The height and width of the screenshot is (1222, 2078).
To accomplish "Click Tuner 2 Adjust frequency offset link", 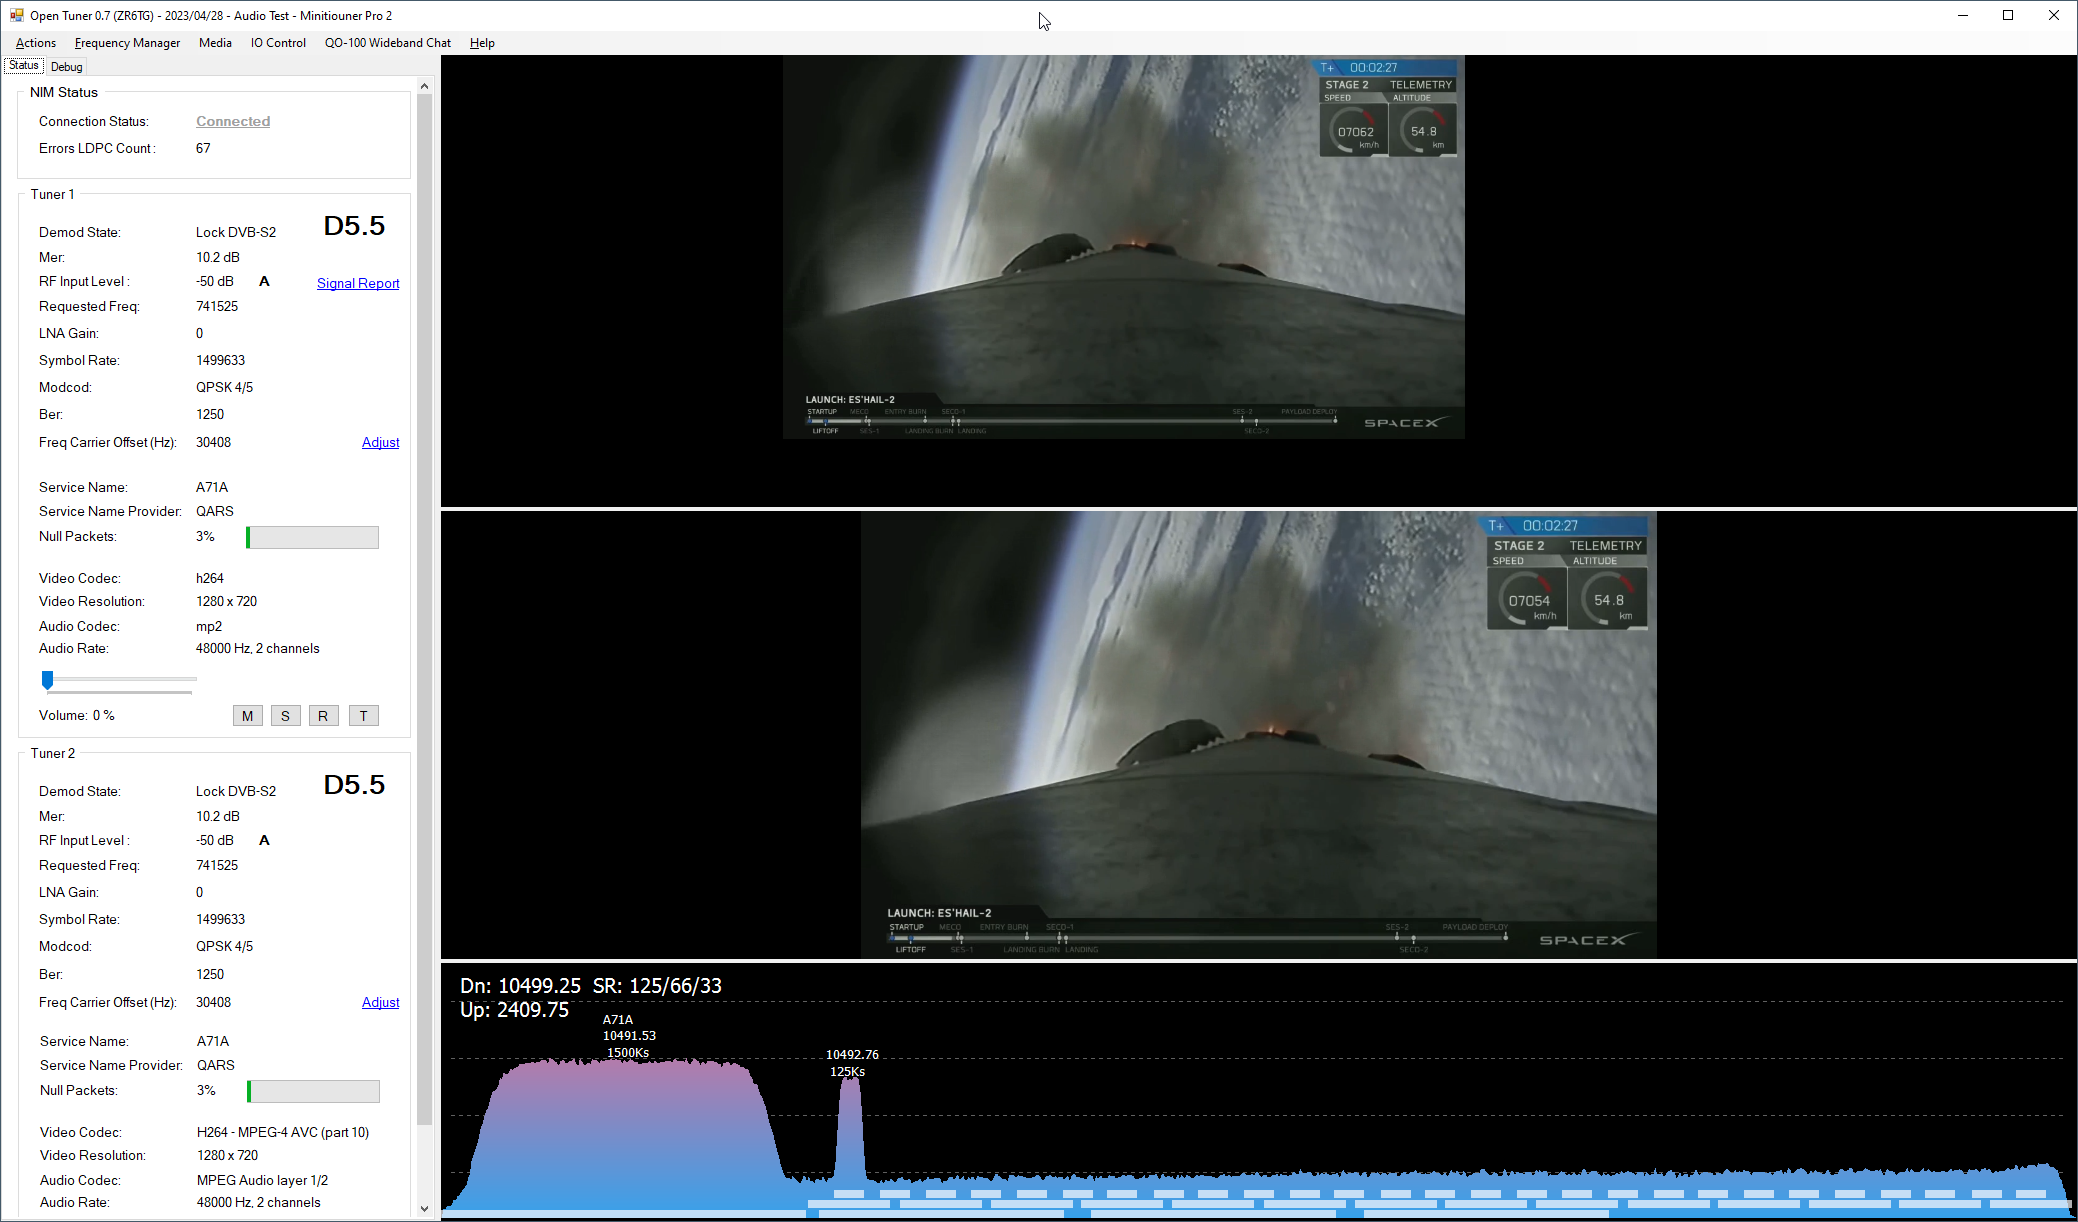I will point(380,1003).
